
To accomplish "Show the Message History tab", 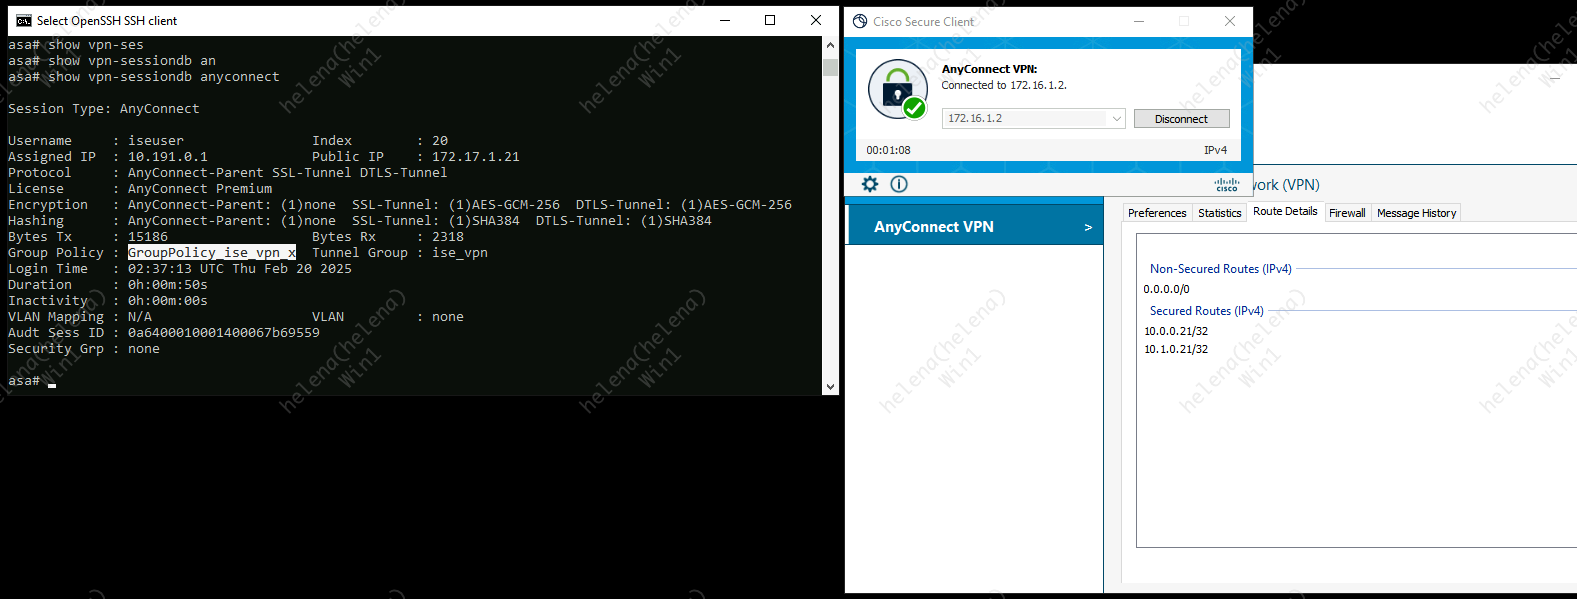I will pyautogui.click(x=1416, y=213).
